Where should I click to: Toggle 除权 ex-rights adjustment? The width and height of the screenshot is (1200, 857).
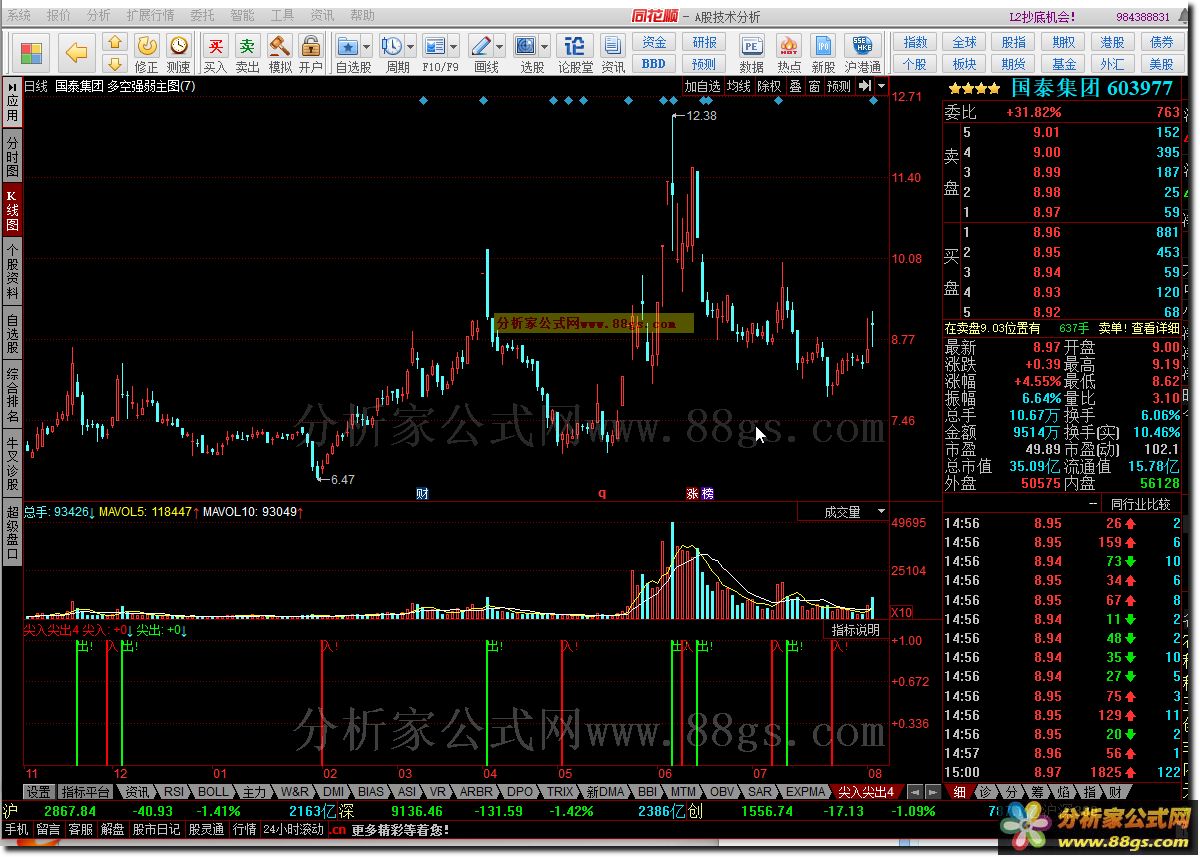(x=769, y=86)
